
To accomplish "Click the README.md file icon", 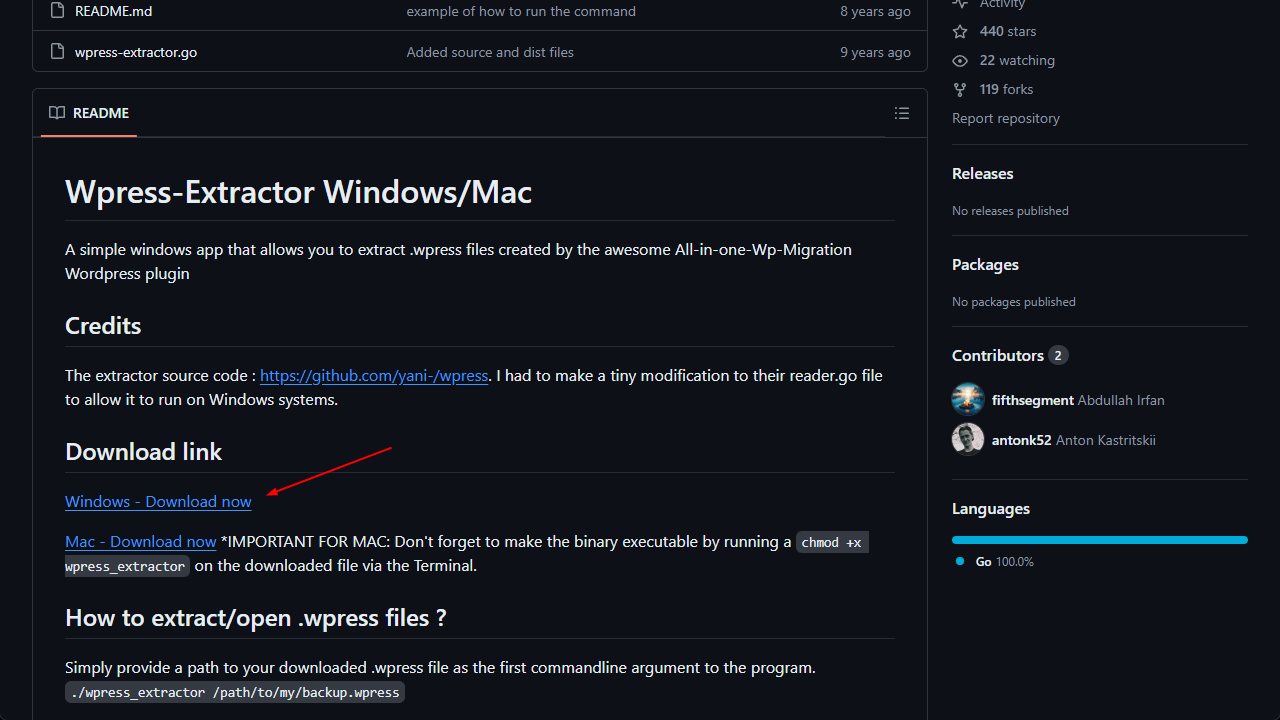I will coord(55,11).
